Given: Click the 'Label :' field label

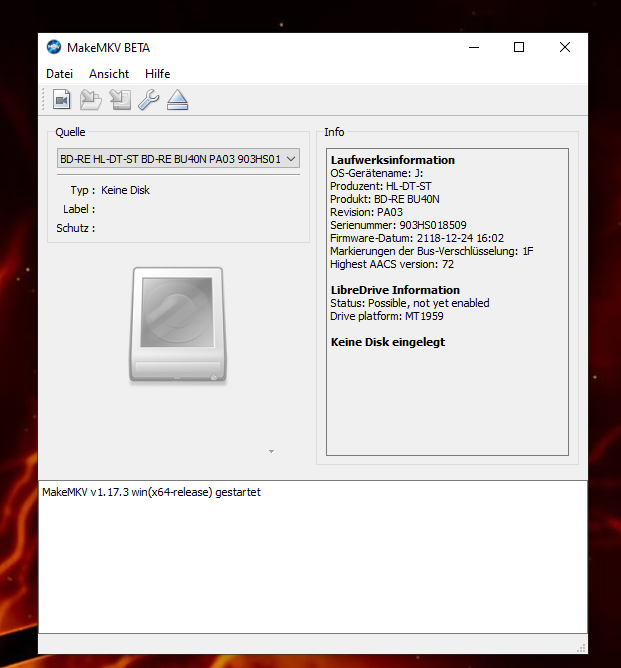Looking at the screenshot, I should (x=79, y=209).
